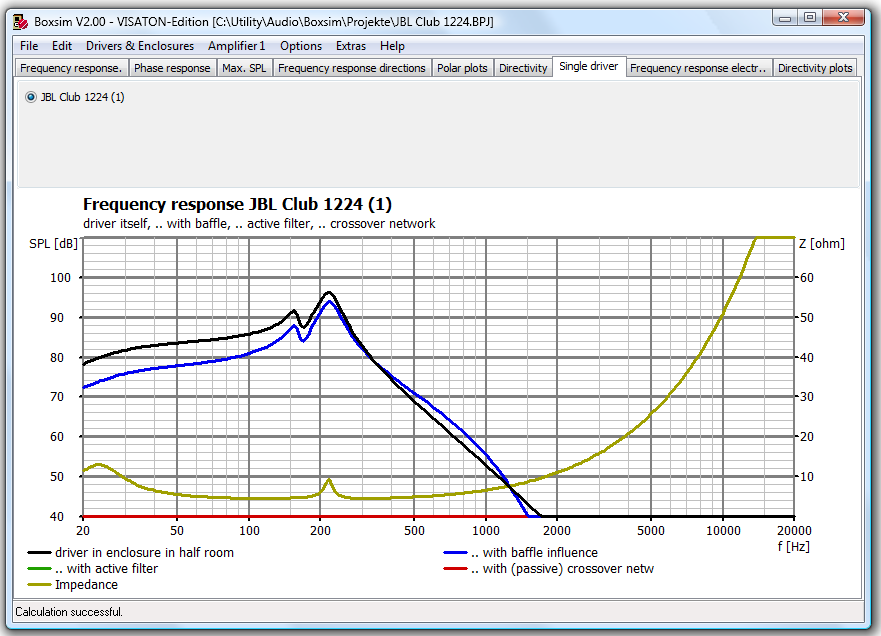Maximize the Boxsim window

[810, 18]
